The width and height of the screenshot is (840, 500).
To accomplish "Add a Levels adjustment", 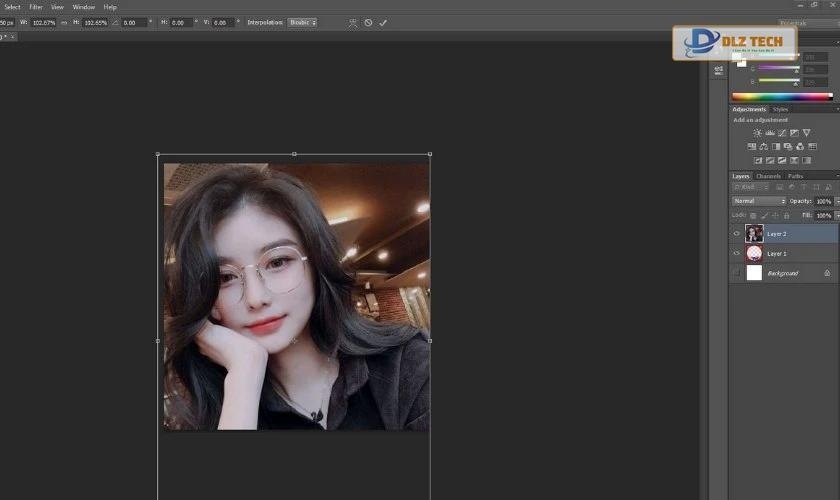I will click(x=770, y=133).
